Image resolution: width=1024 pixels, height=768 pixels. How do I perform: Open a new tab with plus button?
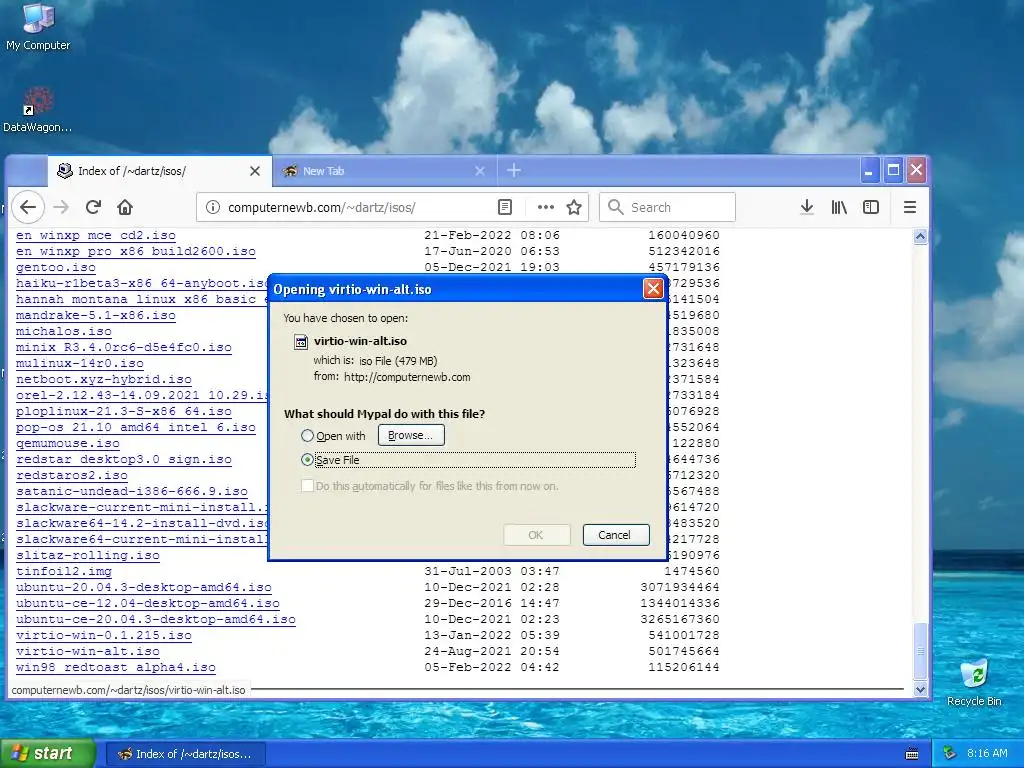[514, 170]
